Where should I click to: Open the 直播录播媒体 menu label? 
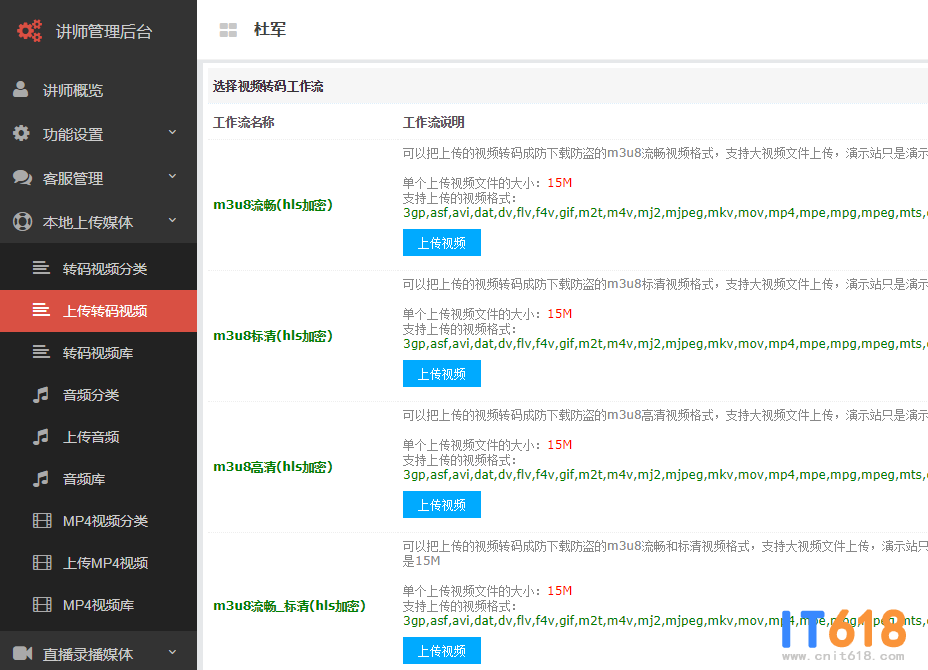88,654
